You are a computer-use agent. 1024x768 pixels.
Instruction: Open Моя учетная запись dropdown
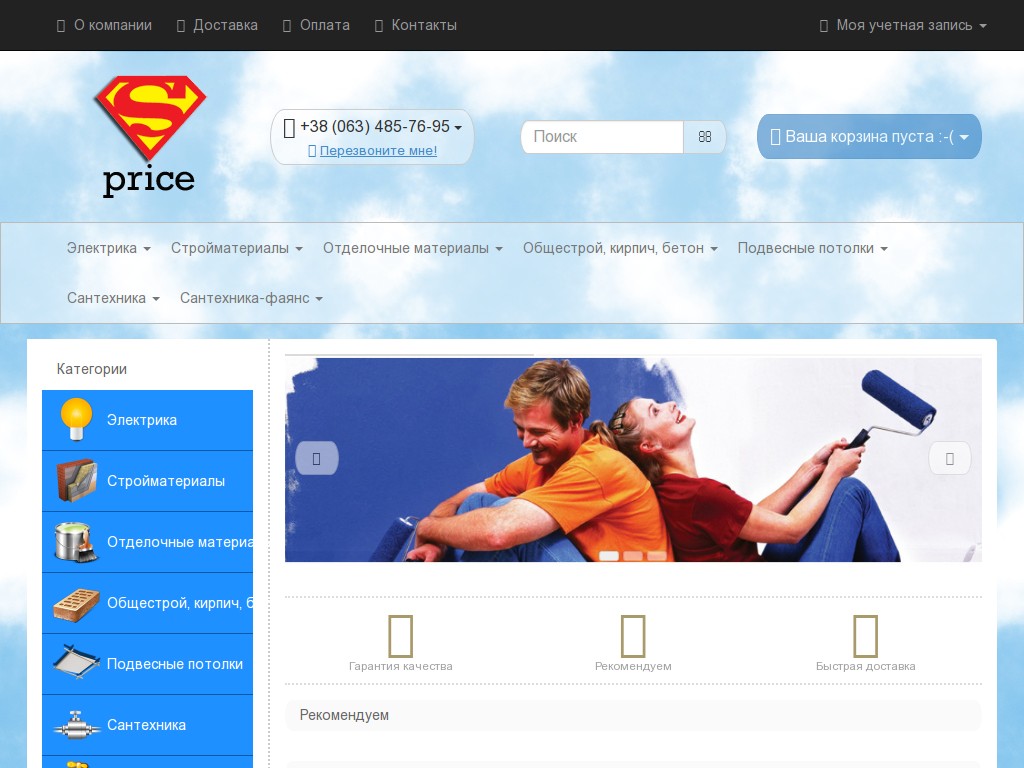point(903,25)
